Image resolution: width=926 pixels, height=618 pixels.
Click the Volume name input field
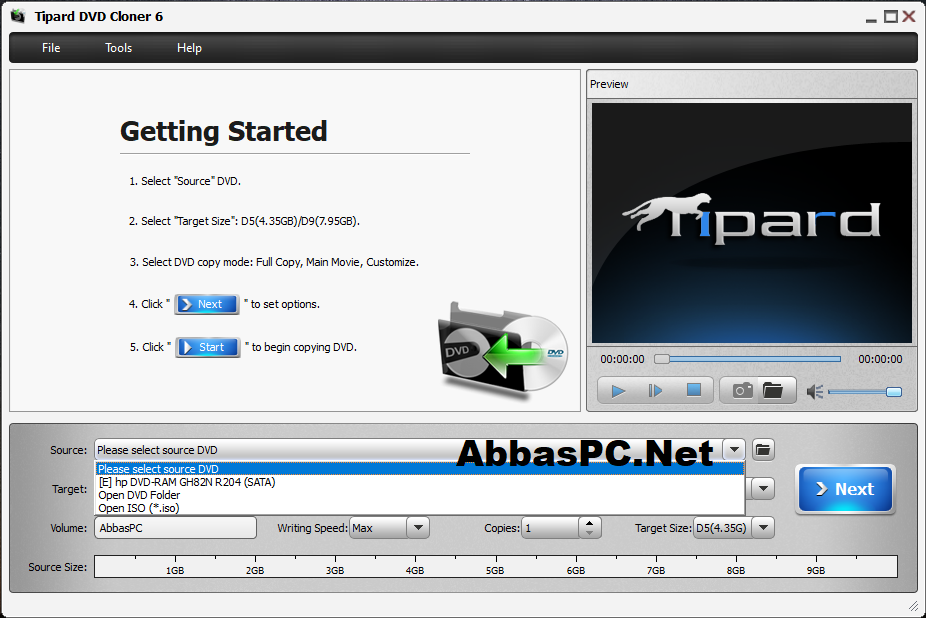point(175,528)
